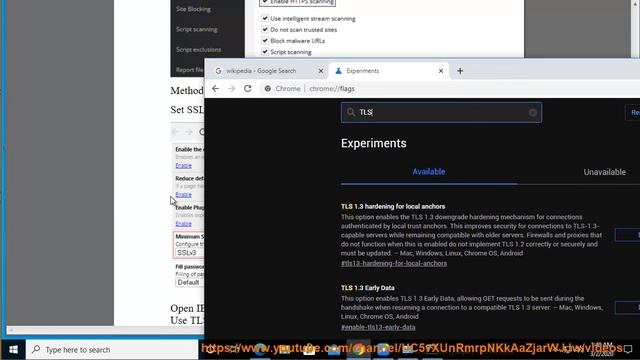
Task: Open the #tls13-hardening-for-local-anchors link
Action: point(394,263)
